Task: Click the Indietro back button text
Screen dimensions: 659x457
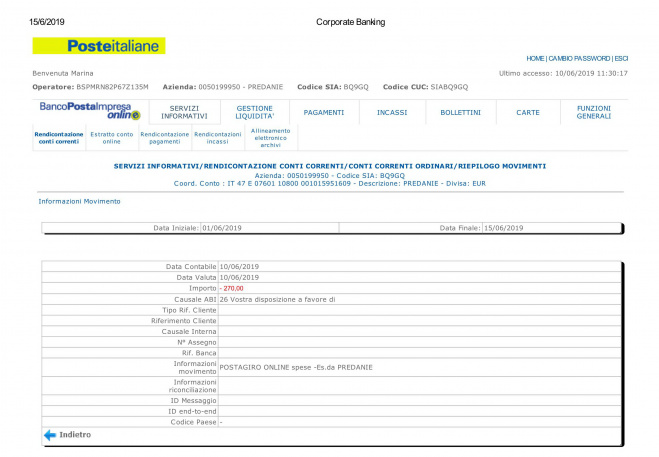Action: point(75,435)
